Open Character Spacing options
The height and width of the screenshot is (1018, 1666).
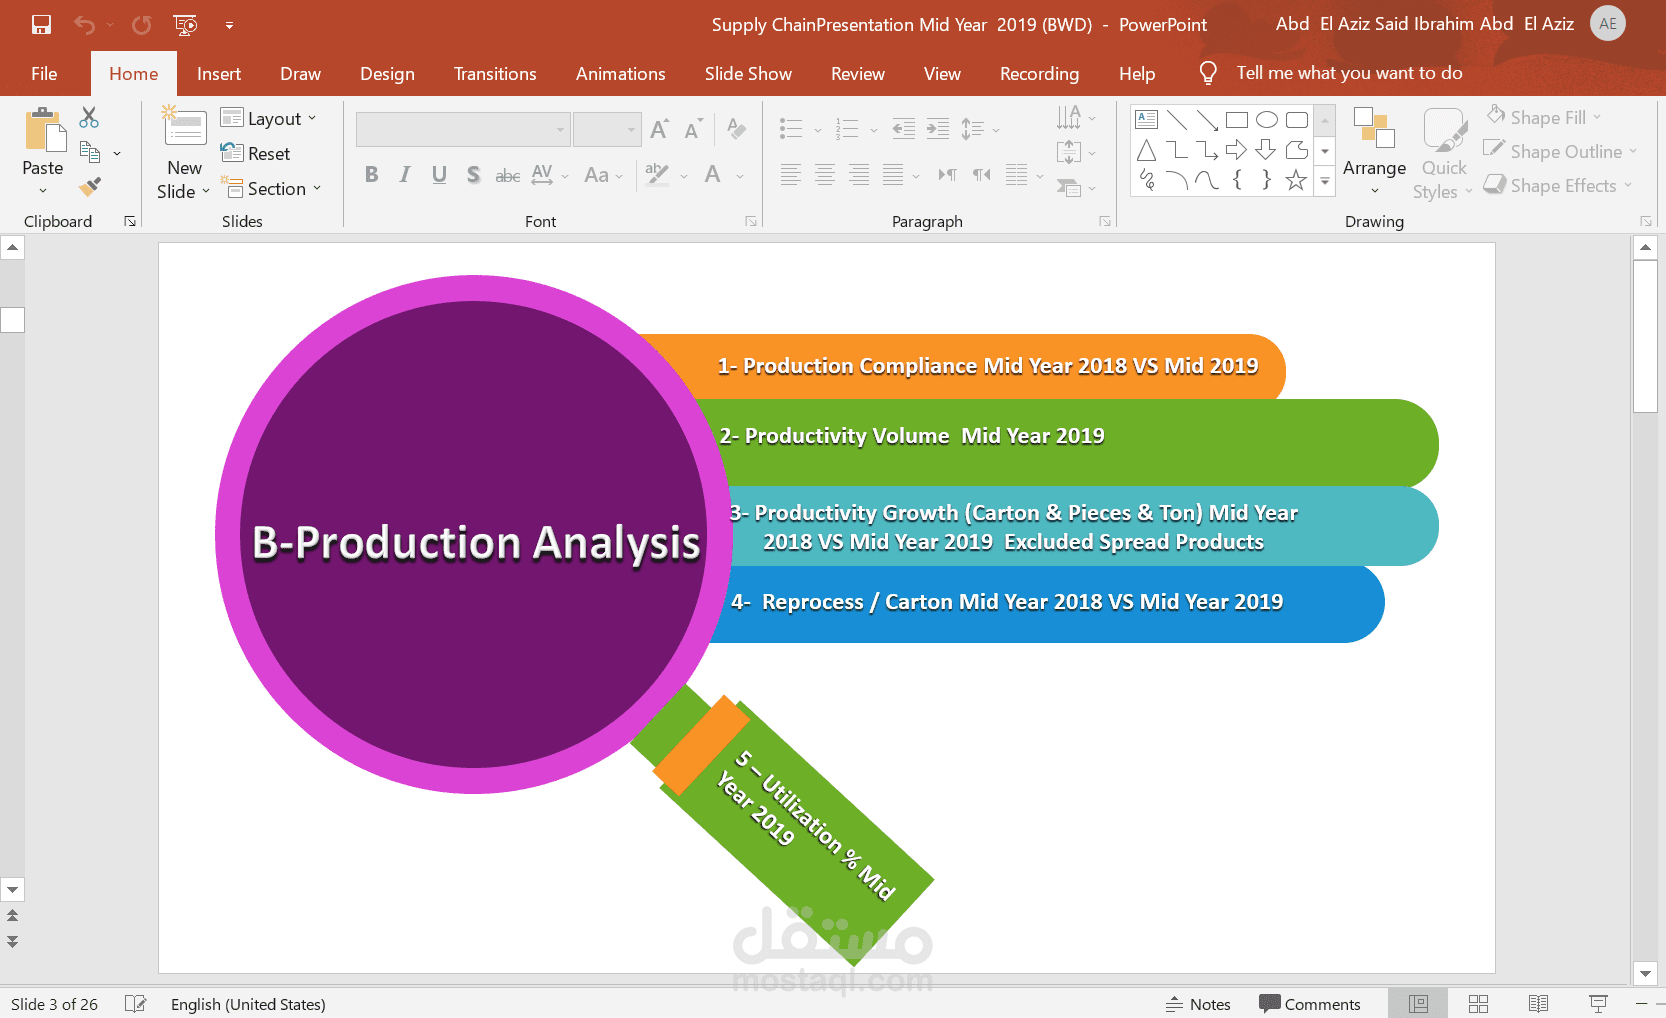549,175
